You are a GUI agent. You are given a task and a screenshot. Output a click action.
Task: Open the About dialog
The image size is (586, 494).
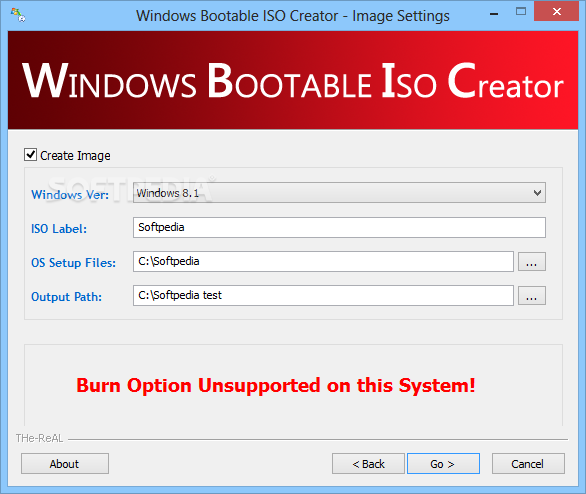pyautogui.click(x=65, y=464)
